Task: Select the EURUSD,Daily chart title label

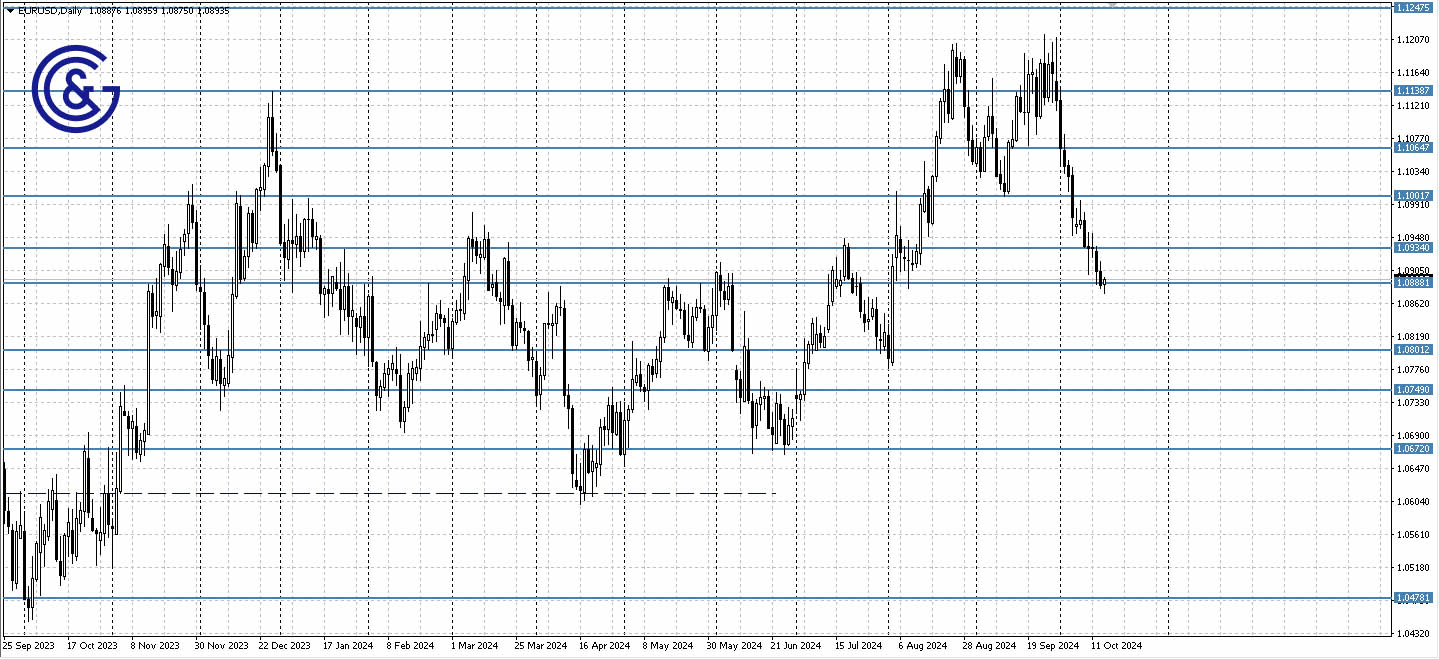Action: (48, 10)
